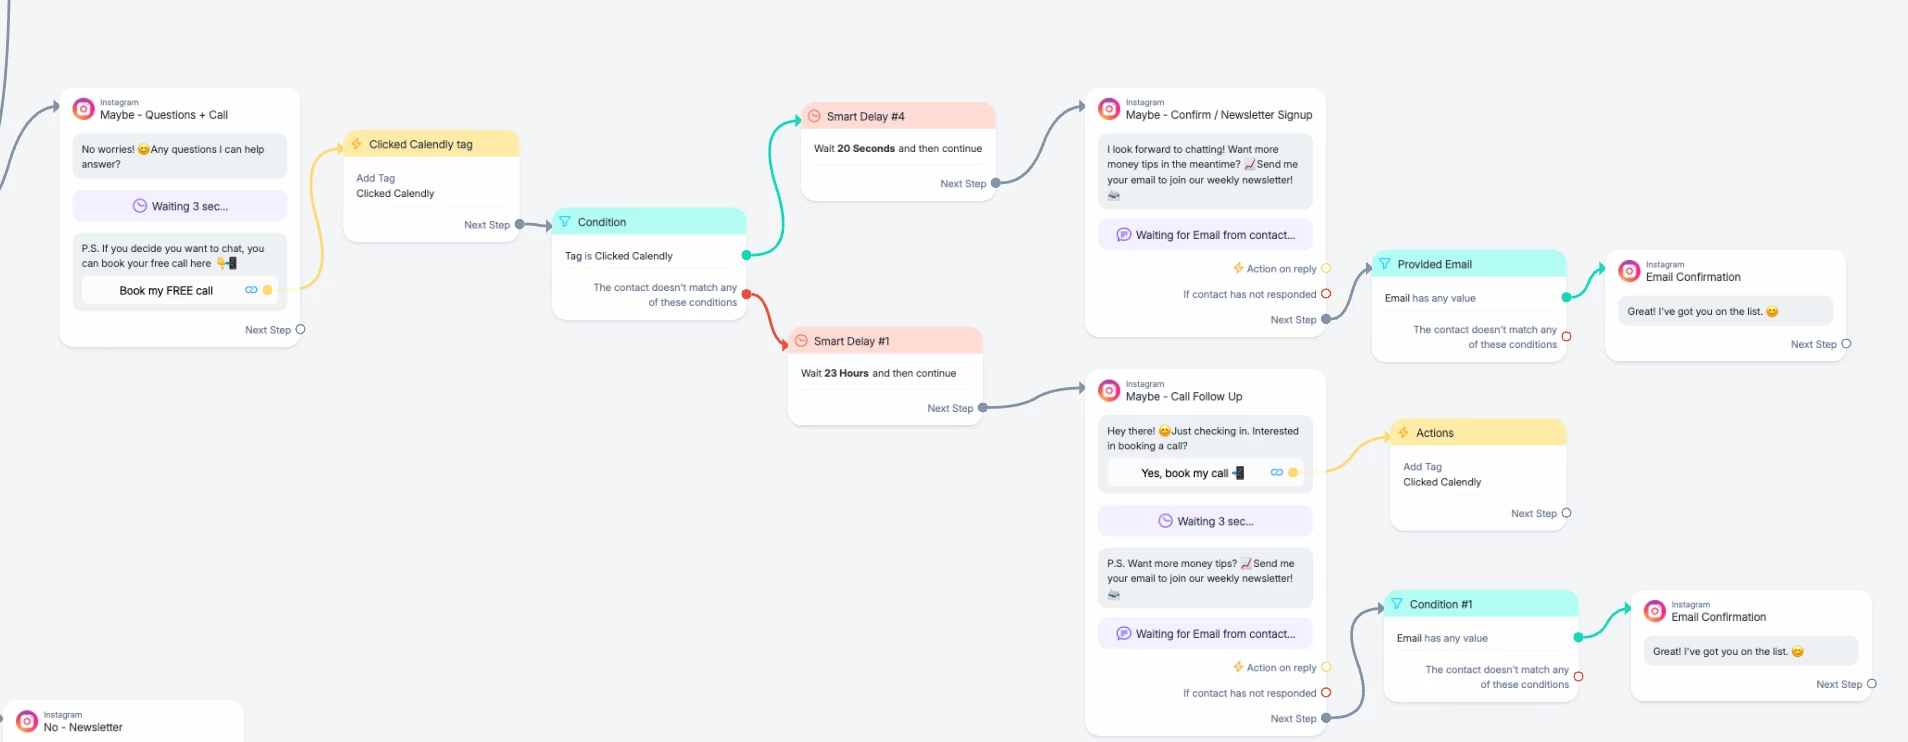This screenshot has height=742, width=1908.
Task: Click lightning icon on Actions node
Action: pyautogui.click(x=1403, y=433)
